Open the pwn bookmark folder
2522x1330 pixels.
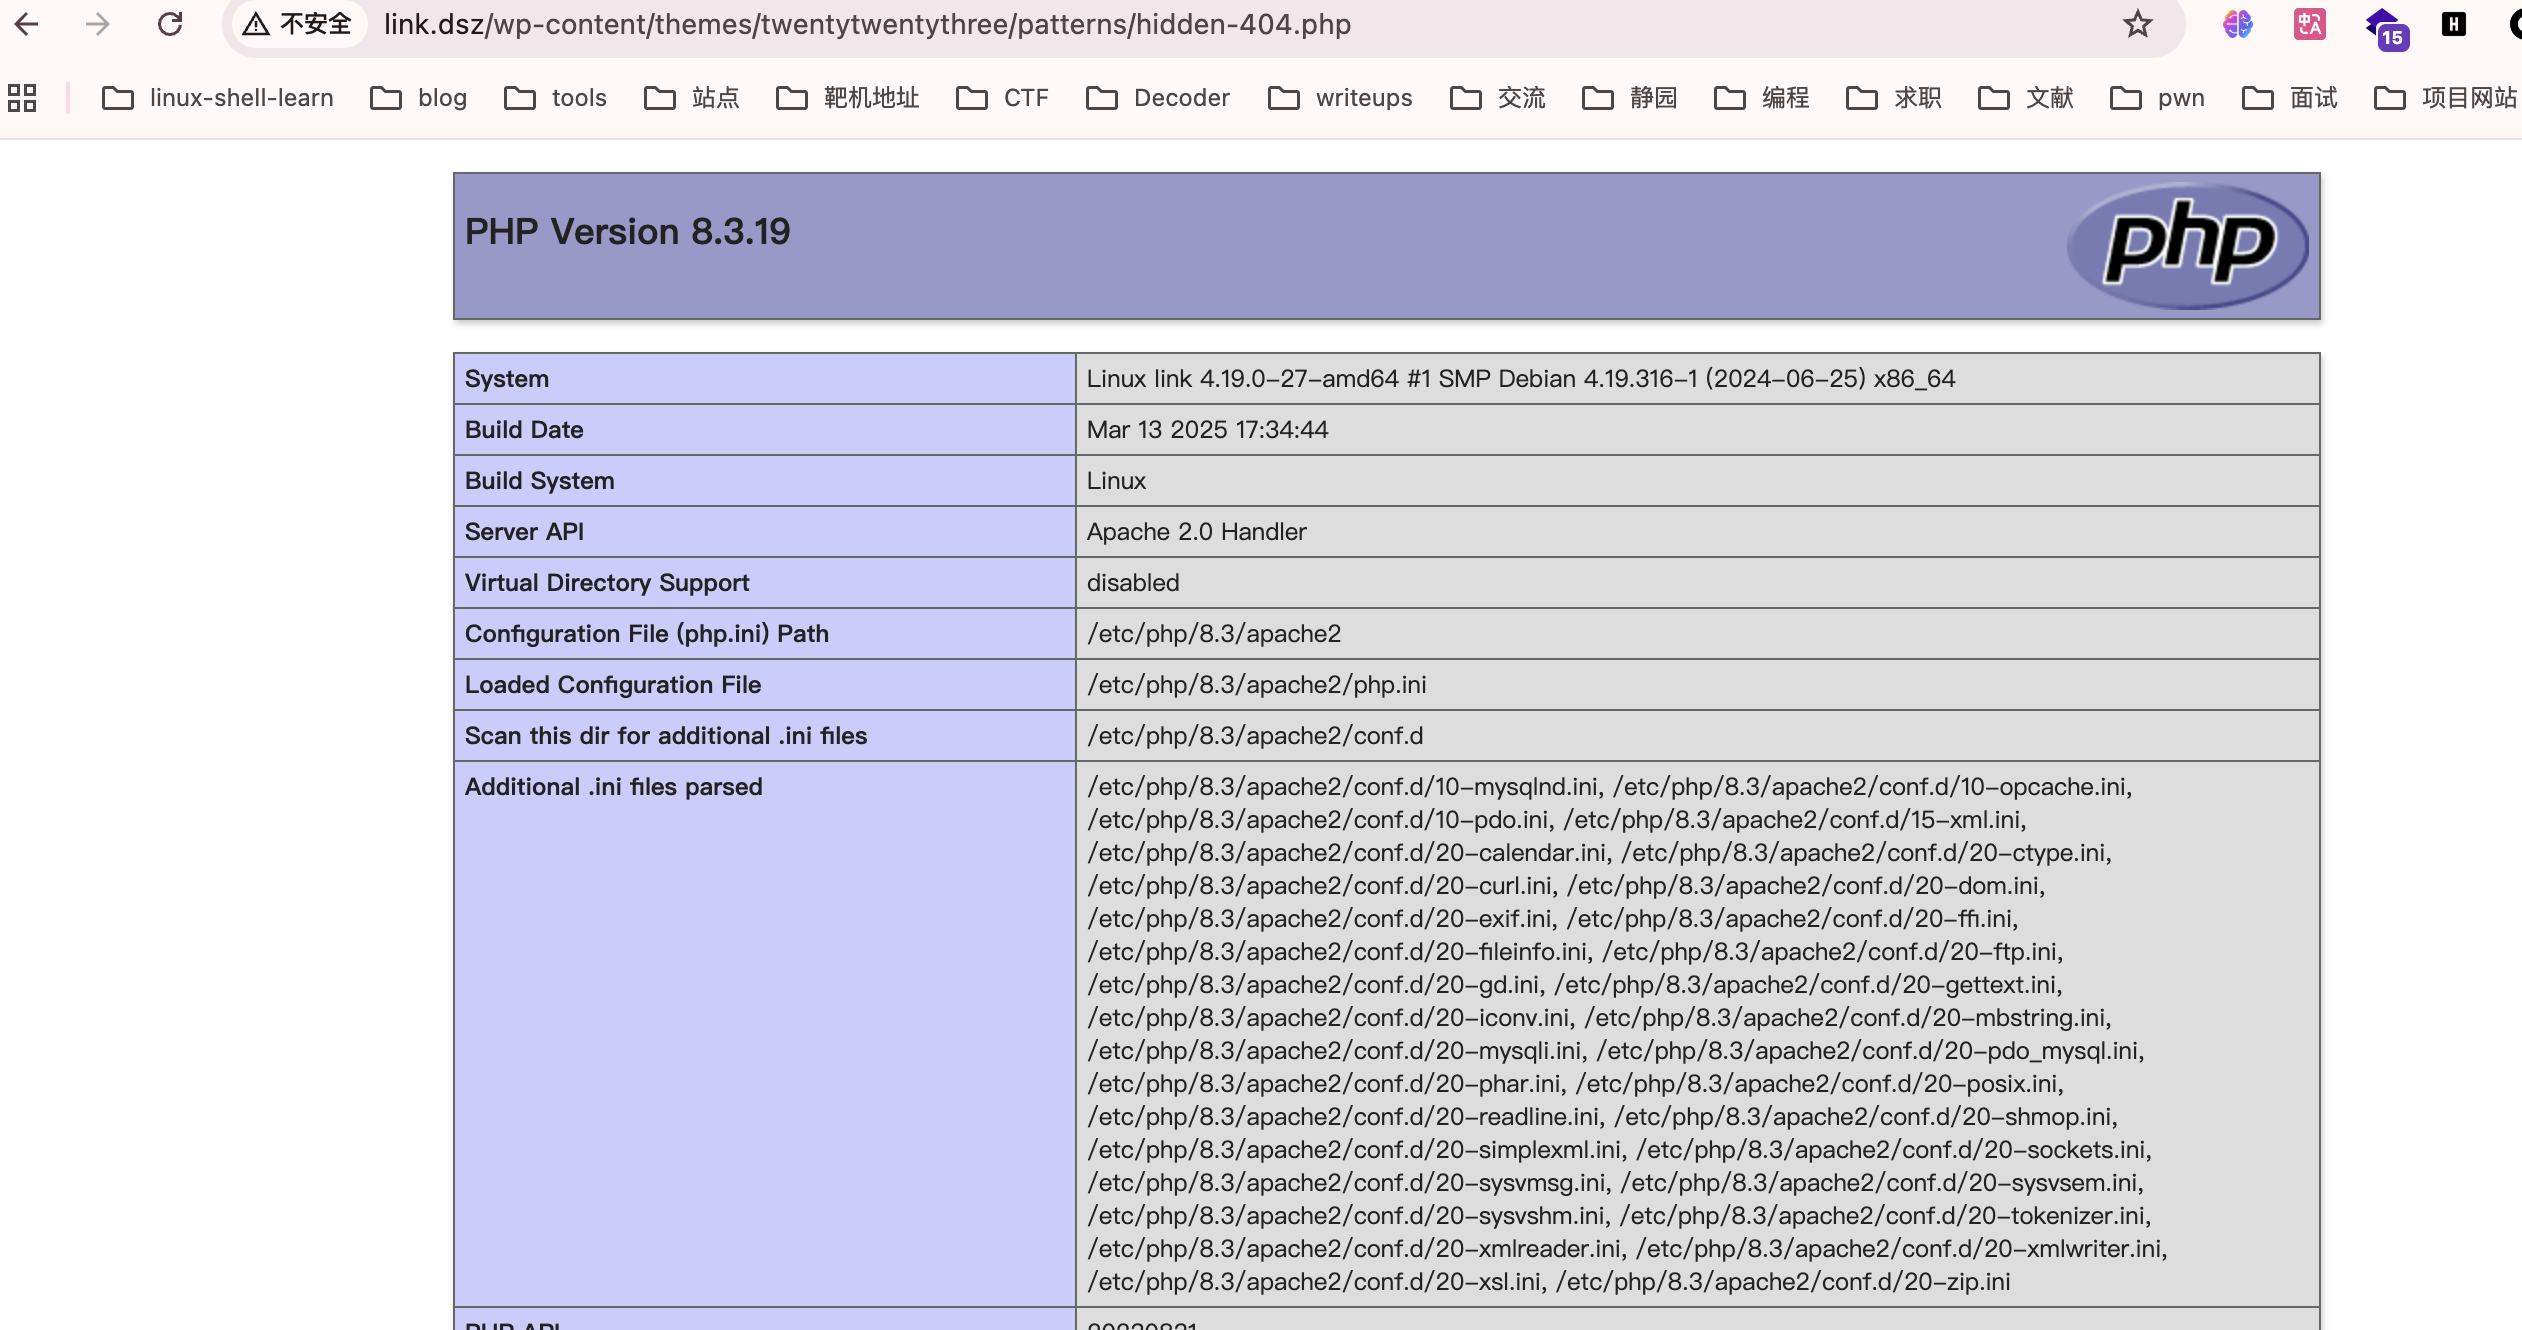click(2157, 98)
